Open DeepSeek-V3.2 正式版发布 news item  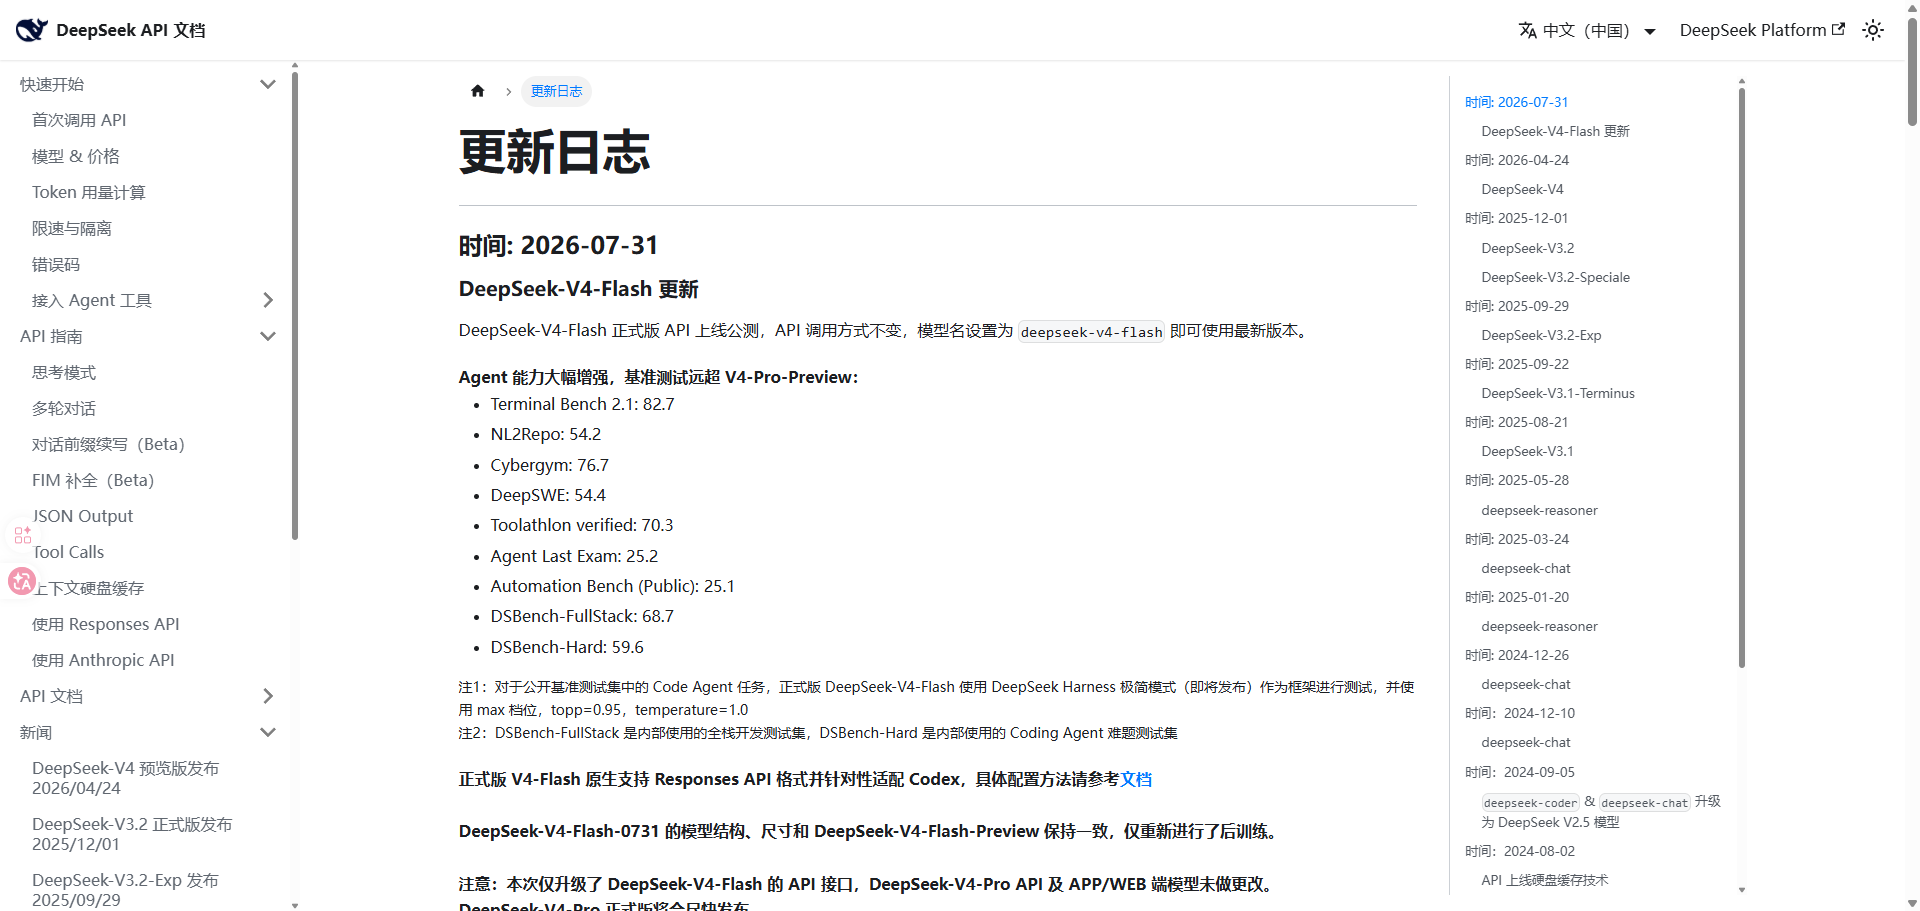click(132, 834)
